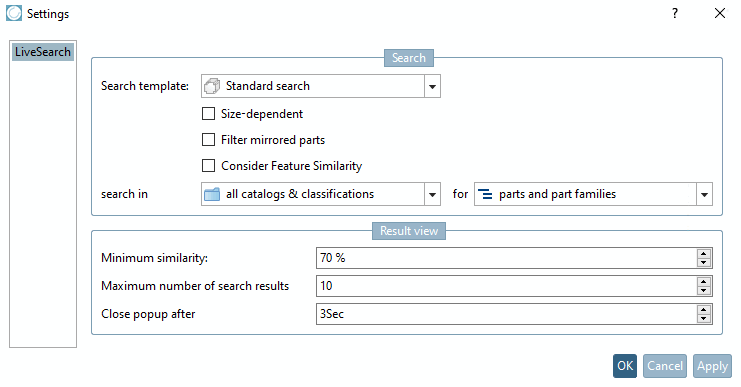Click the Standard search cube icon
741x387 pixels.
(x=212, y=86)
